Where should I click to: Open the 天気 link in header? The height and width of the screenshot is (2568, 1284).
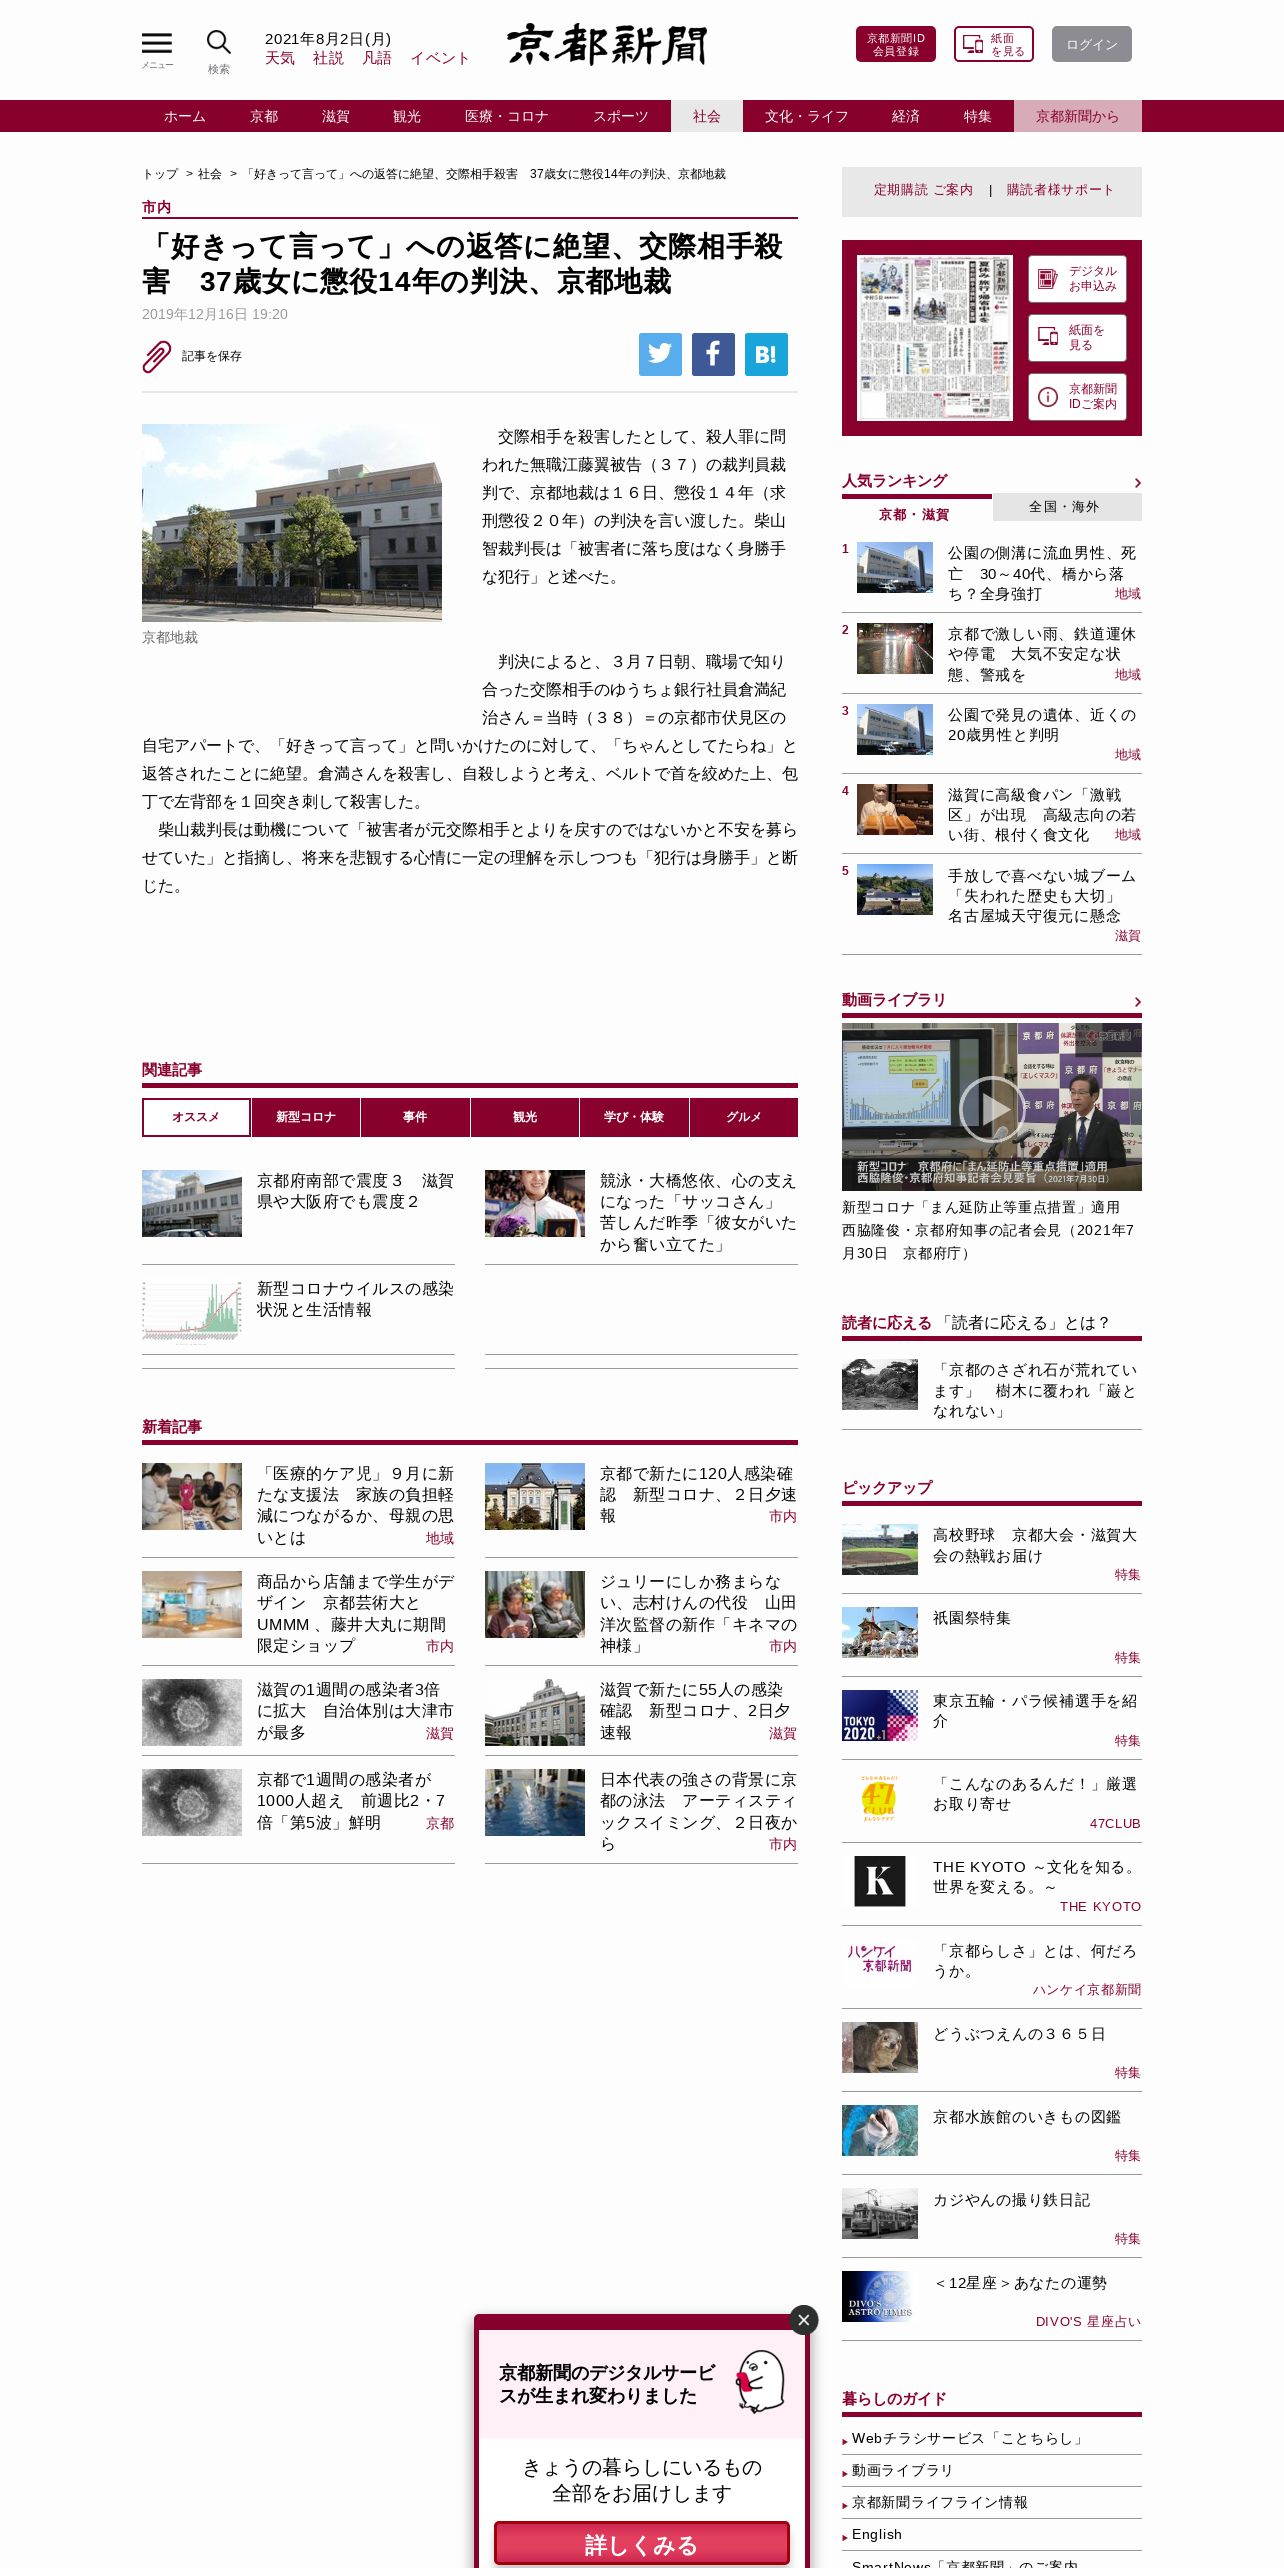point(280,58)
